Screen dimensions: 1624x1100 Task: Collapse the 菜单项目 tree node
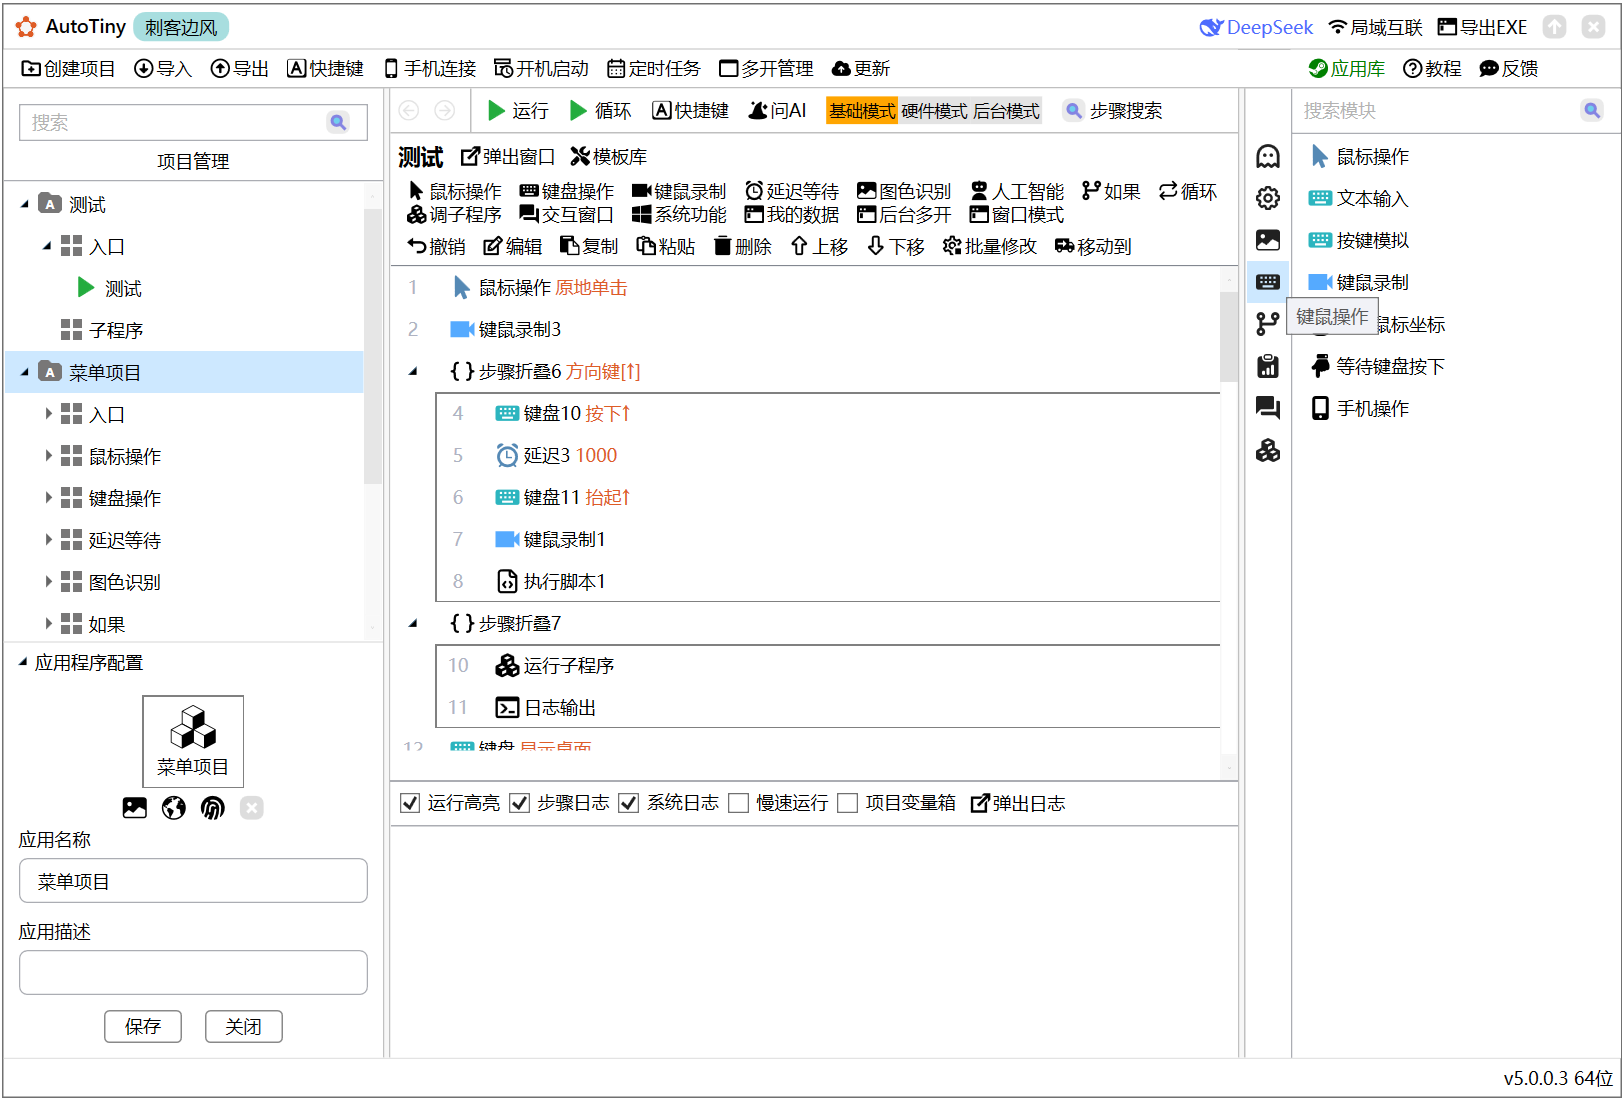tap(25, 372)
